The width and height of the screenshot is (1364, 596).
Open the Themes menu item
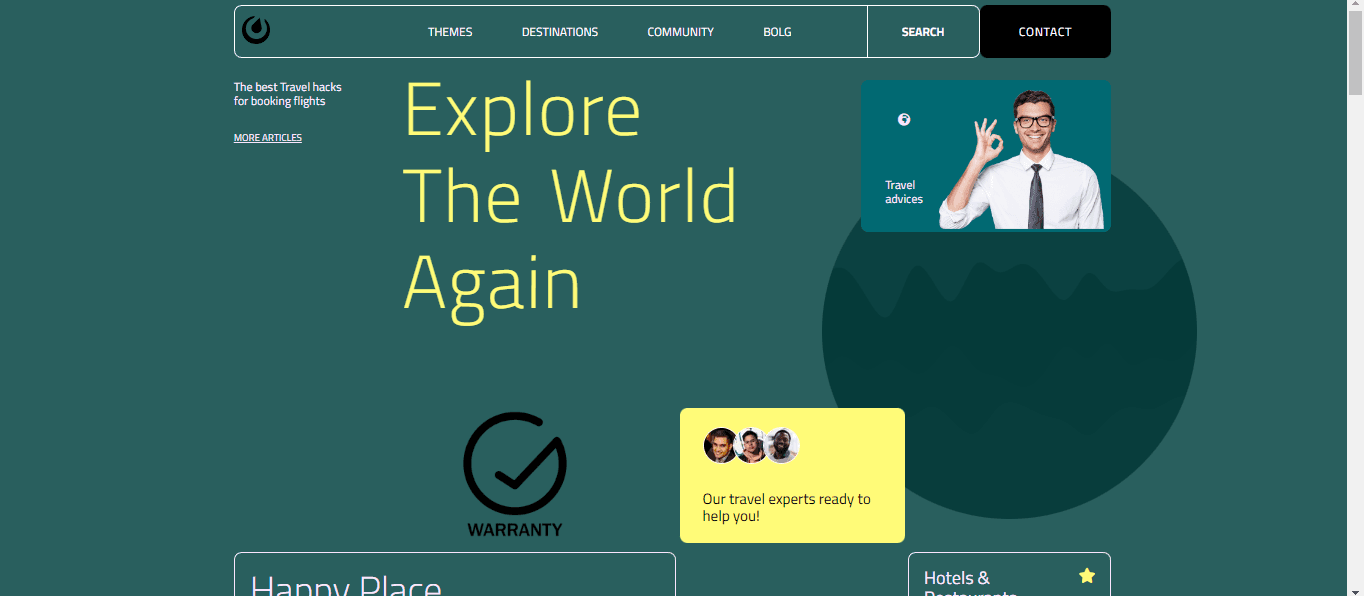coord(450,32)
